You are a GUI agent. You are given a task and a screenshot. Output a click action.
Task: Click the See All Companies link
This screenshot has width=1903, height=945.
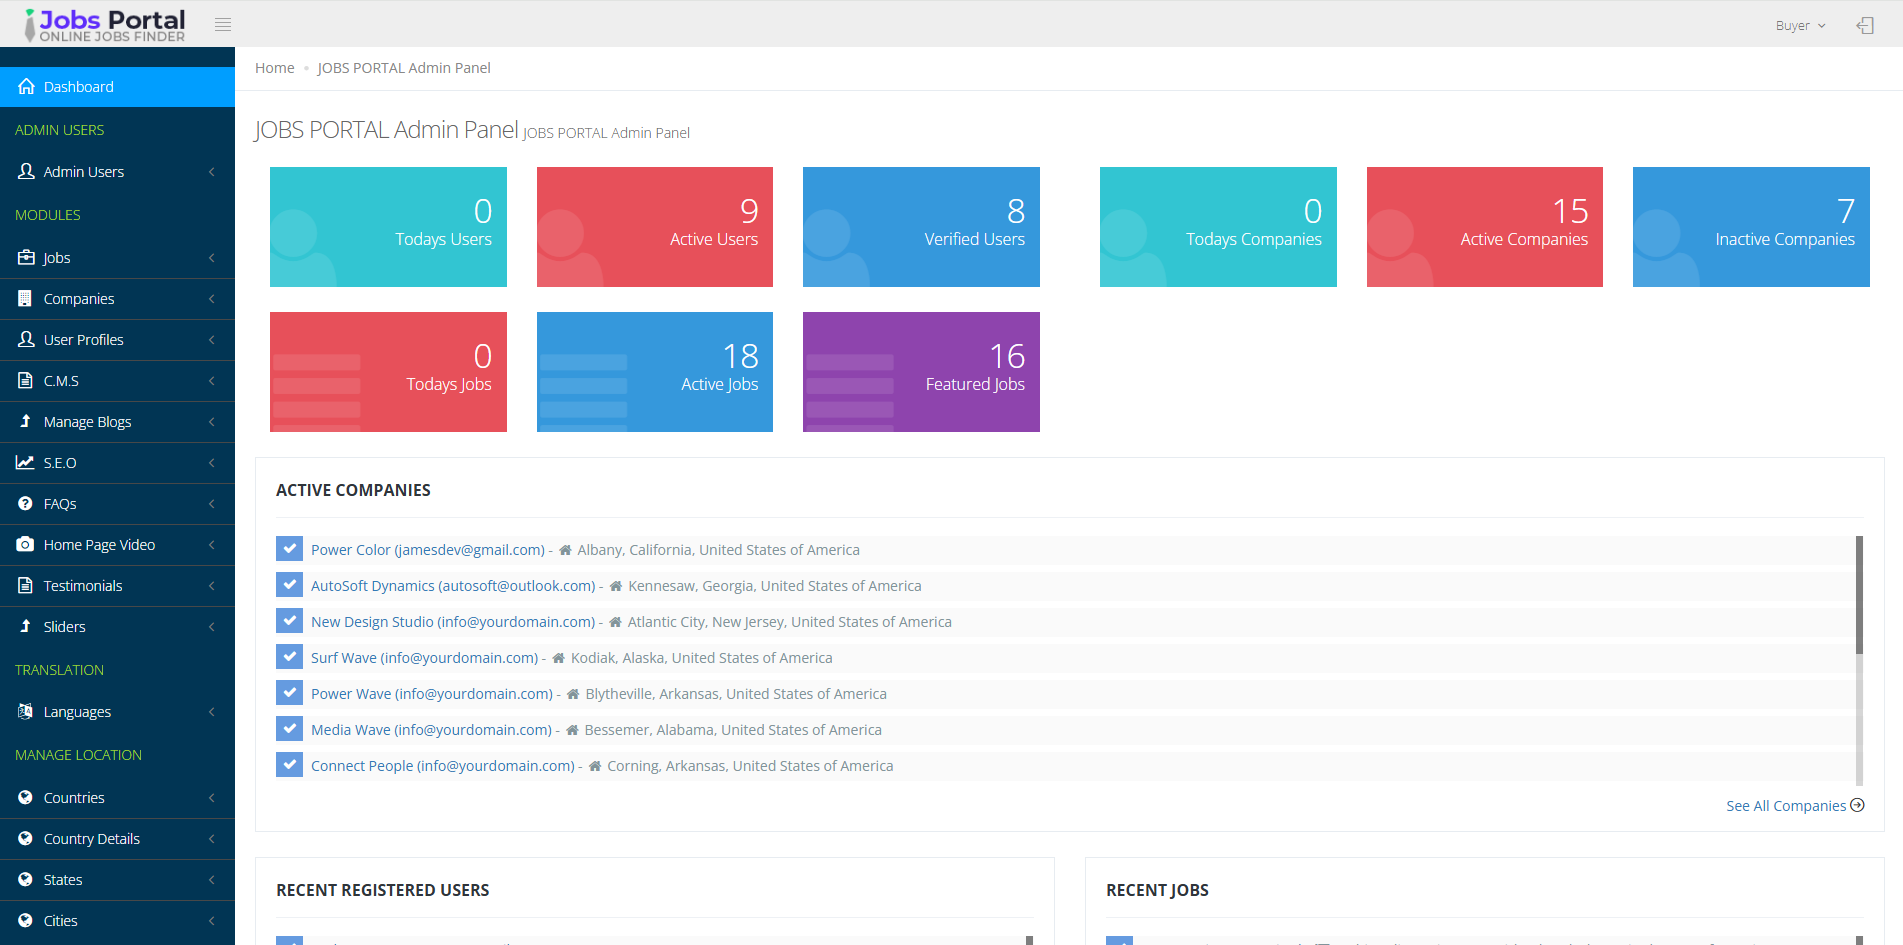pyautogui.click(x=1787, y=805)
